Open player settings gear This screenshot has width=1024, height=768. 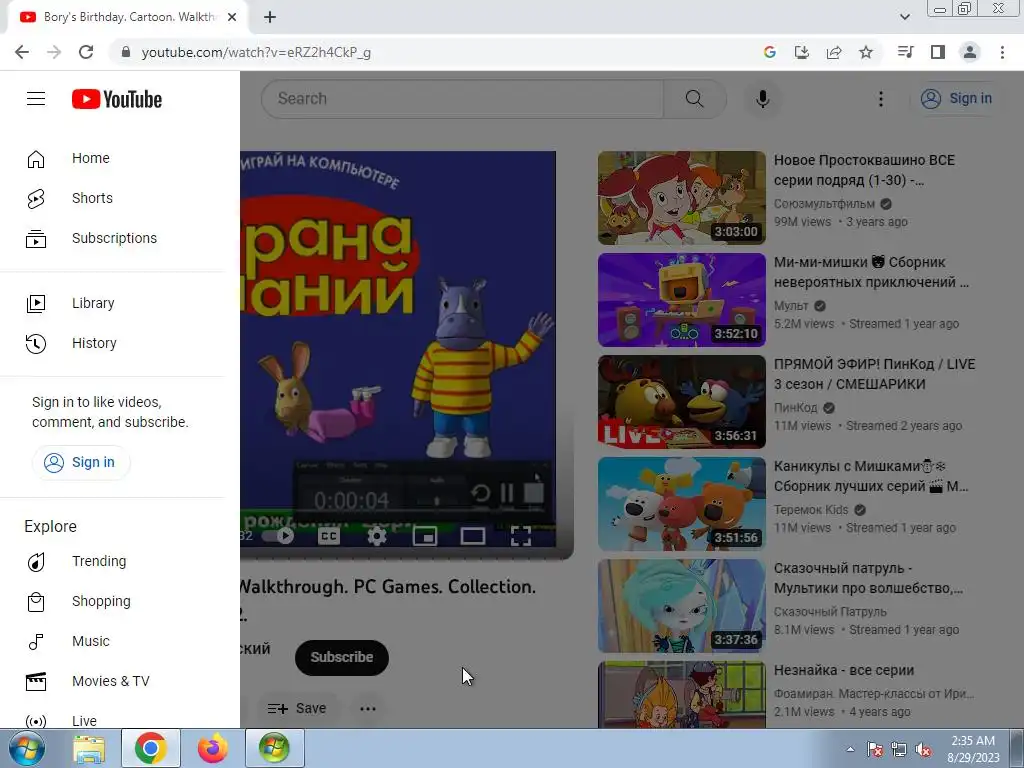point(377,536)
